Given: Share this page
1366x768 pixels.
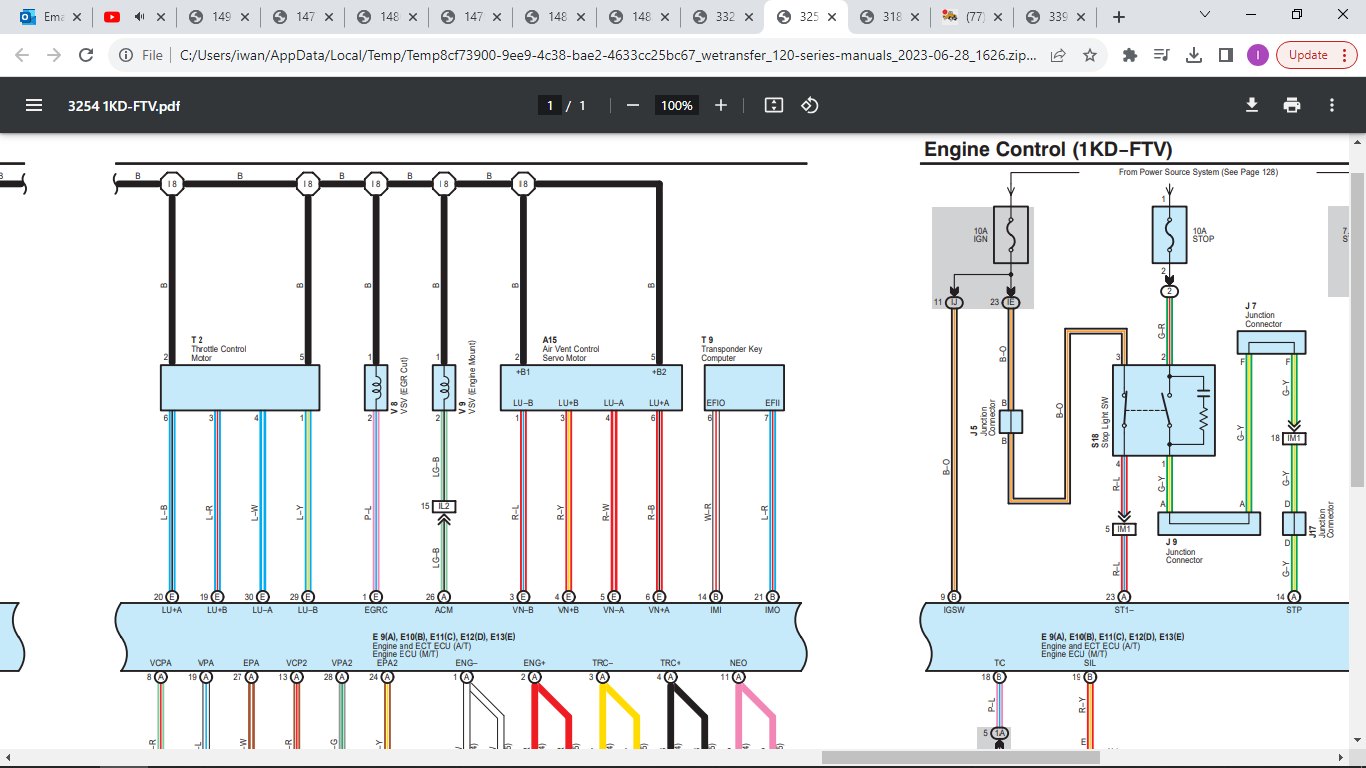Looking at the screenshot, I should pyautogui.click(x=1058, y=55).
